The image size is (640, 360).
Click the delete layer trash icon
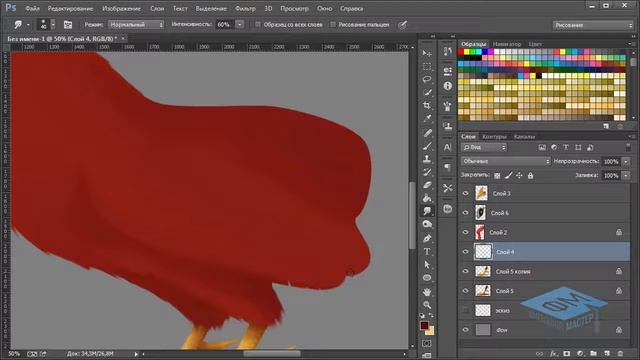tap(620, 353)
